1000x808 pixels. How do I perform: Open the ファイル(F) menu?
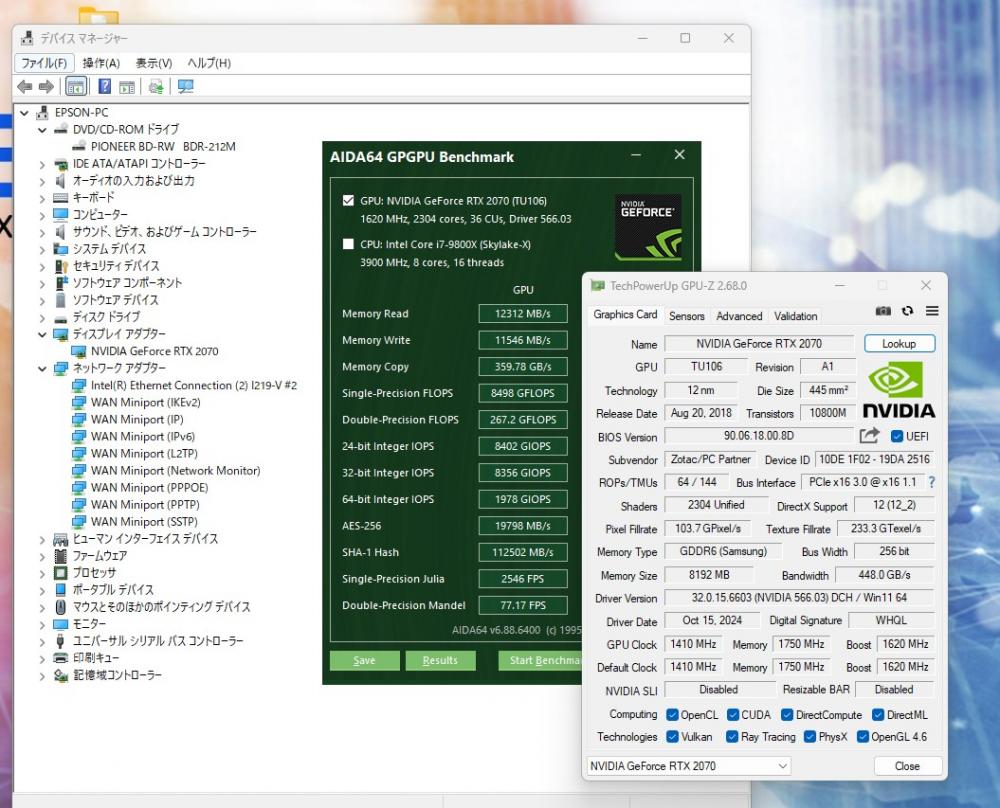pyautogui.click(x=44, y=63)
